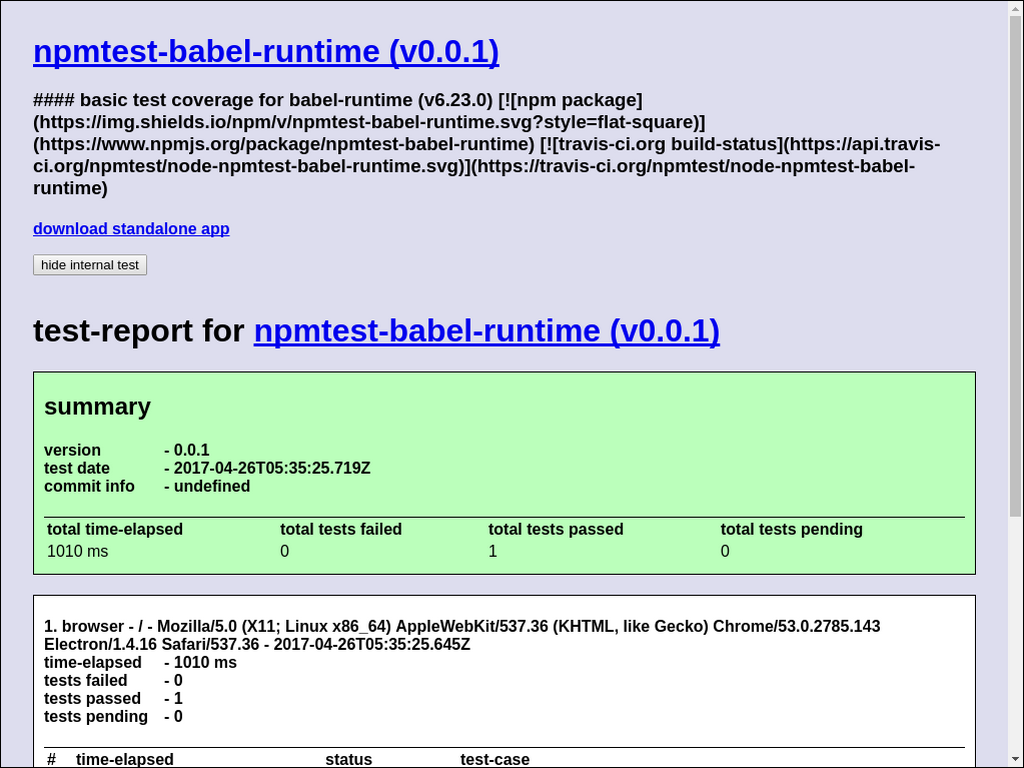Select the total time-elapsed column header
This screenshot has height=768, width=1024.
[x=115, y=530]
